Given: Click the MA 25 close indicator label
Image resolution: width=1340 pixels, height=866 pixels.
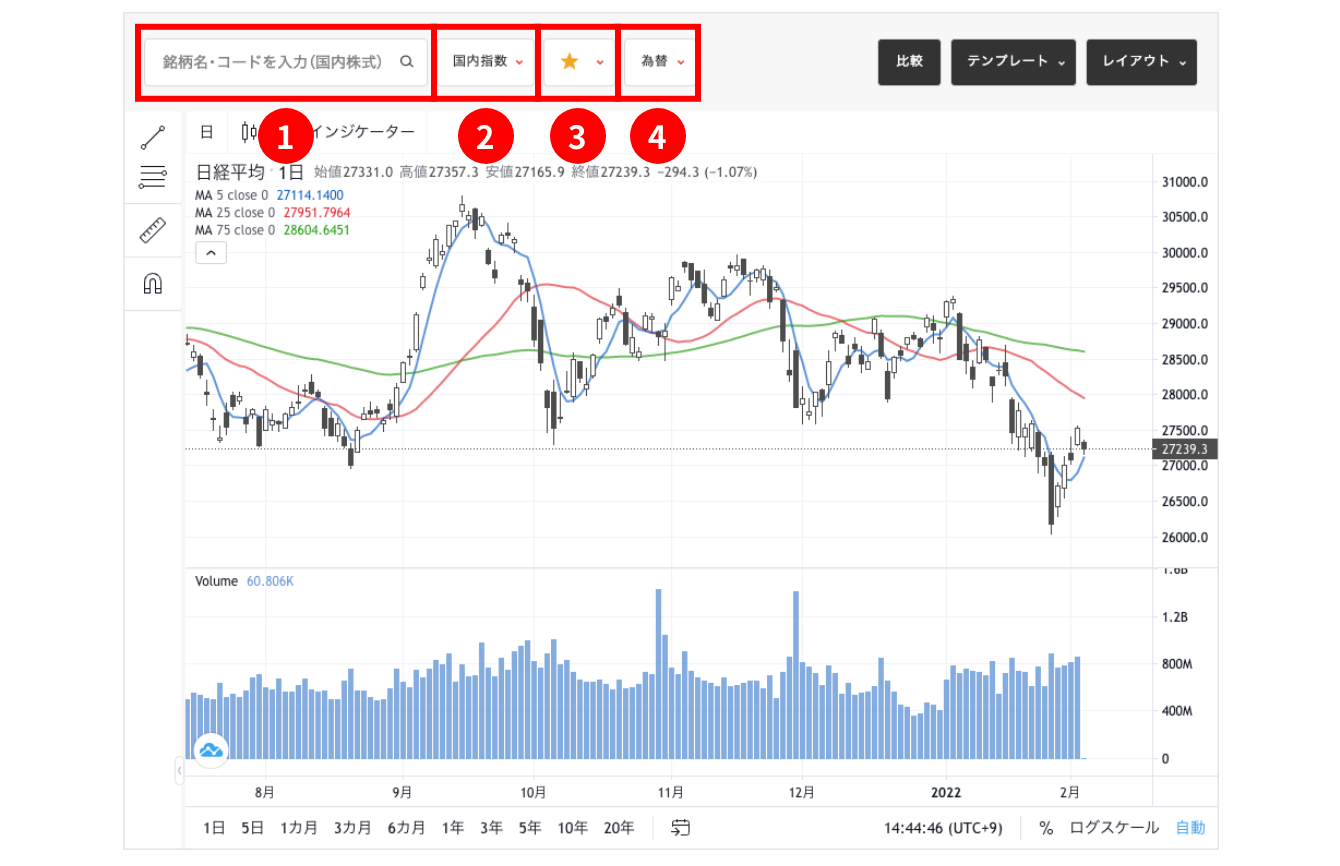Looking at the screenshot, I should tap(235, 213).
